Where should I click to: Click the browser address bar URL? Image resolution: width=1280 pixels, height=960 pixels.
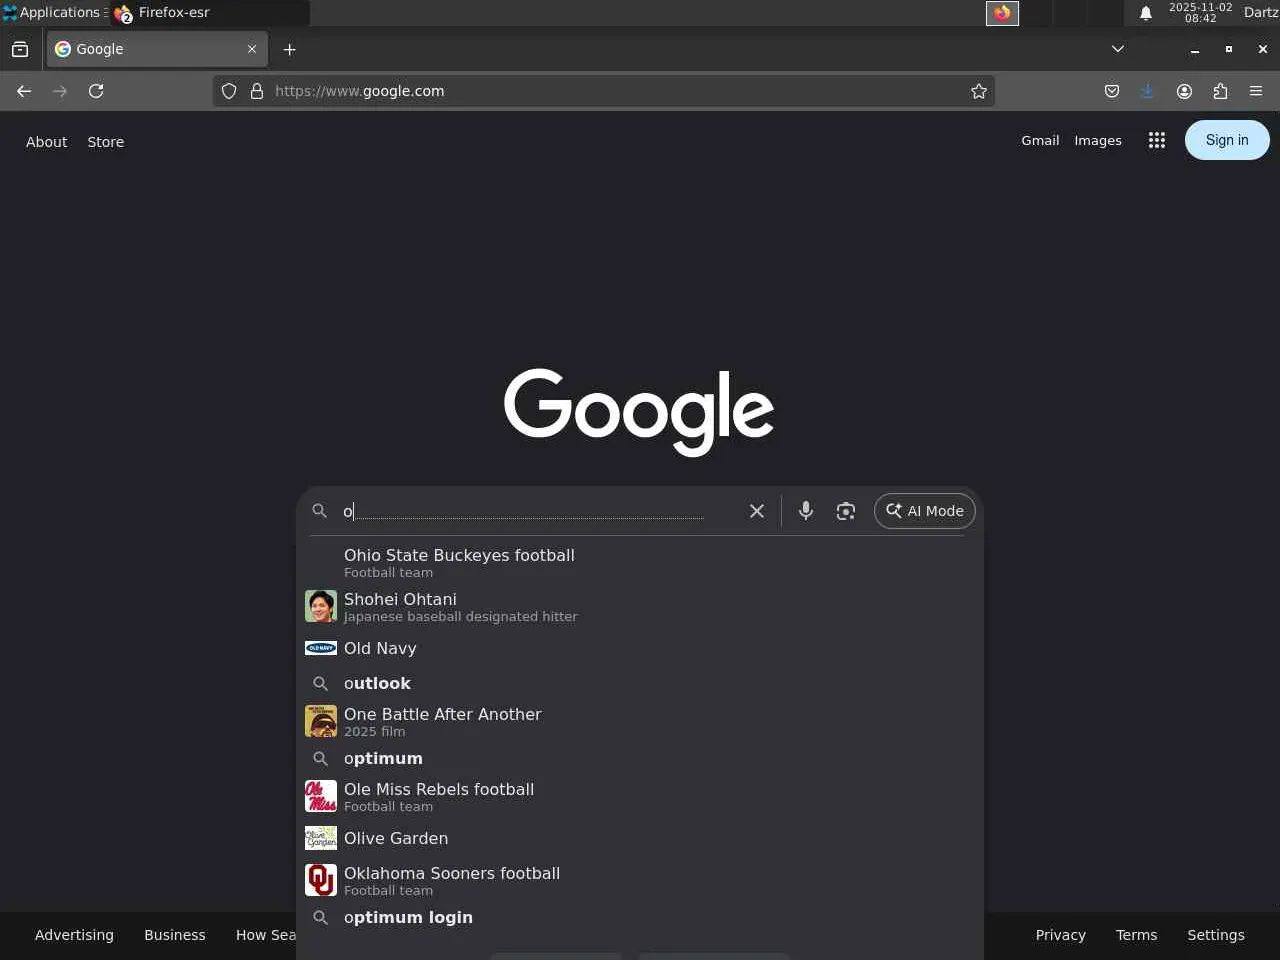coord(604,91)
